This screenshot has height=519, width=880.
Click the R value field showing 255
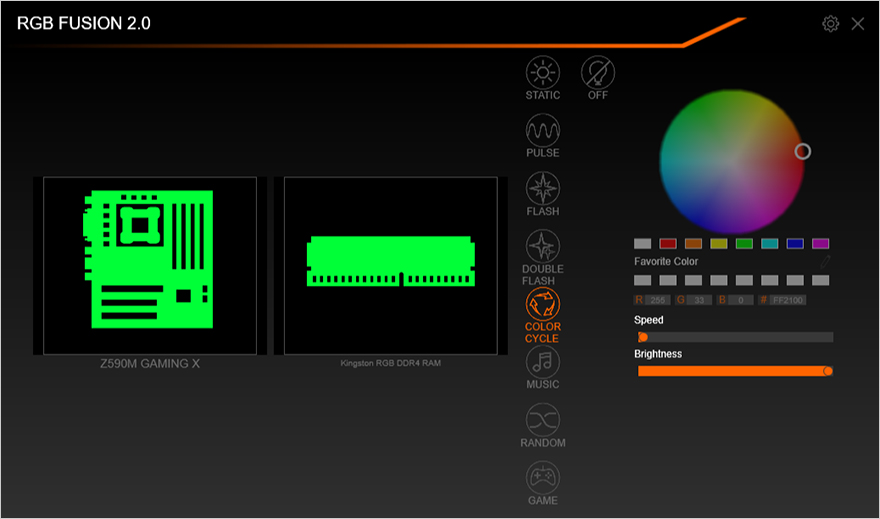point(658,300)
